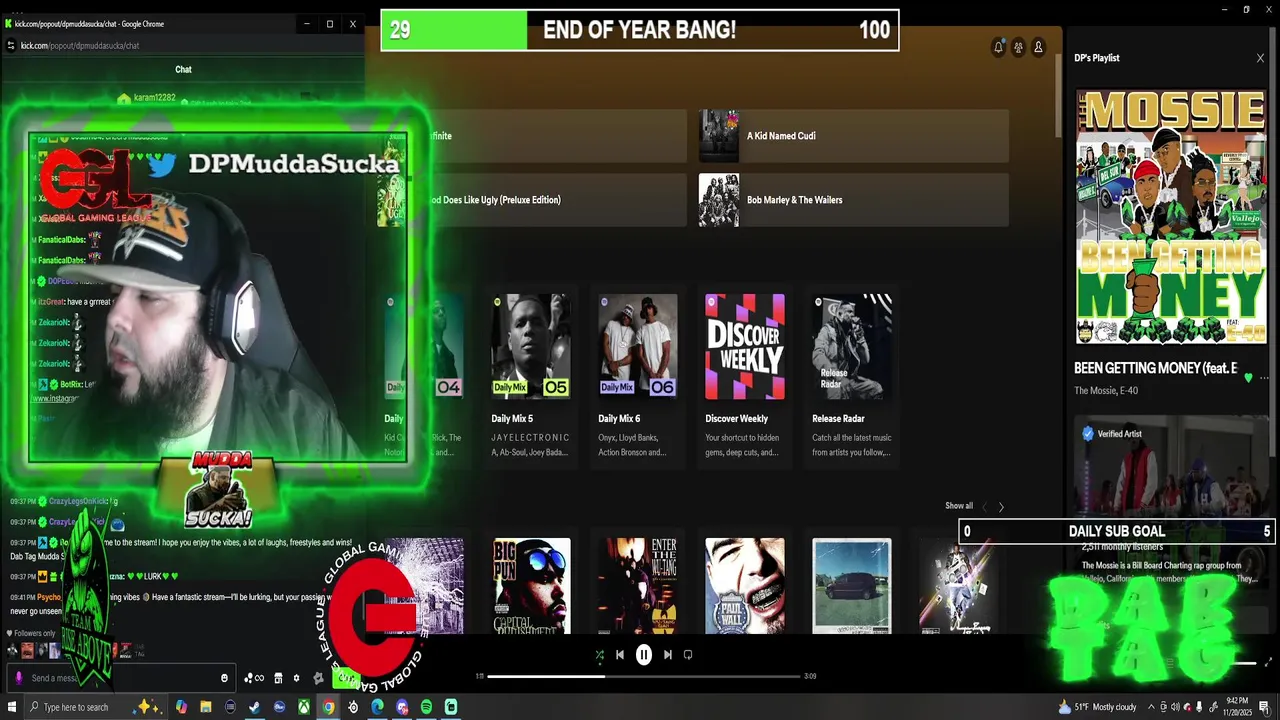This screenshot has width=1280, height=720.
Task: Open Discord from the taskbar
Action: coord(402,707)
